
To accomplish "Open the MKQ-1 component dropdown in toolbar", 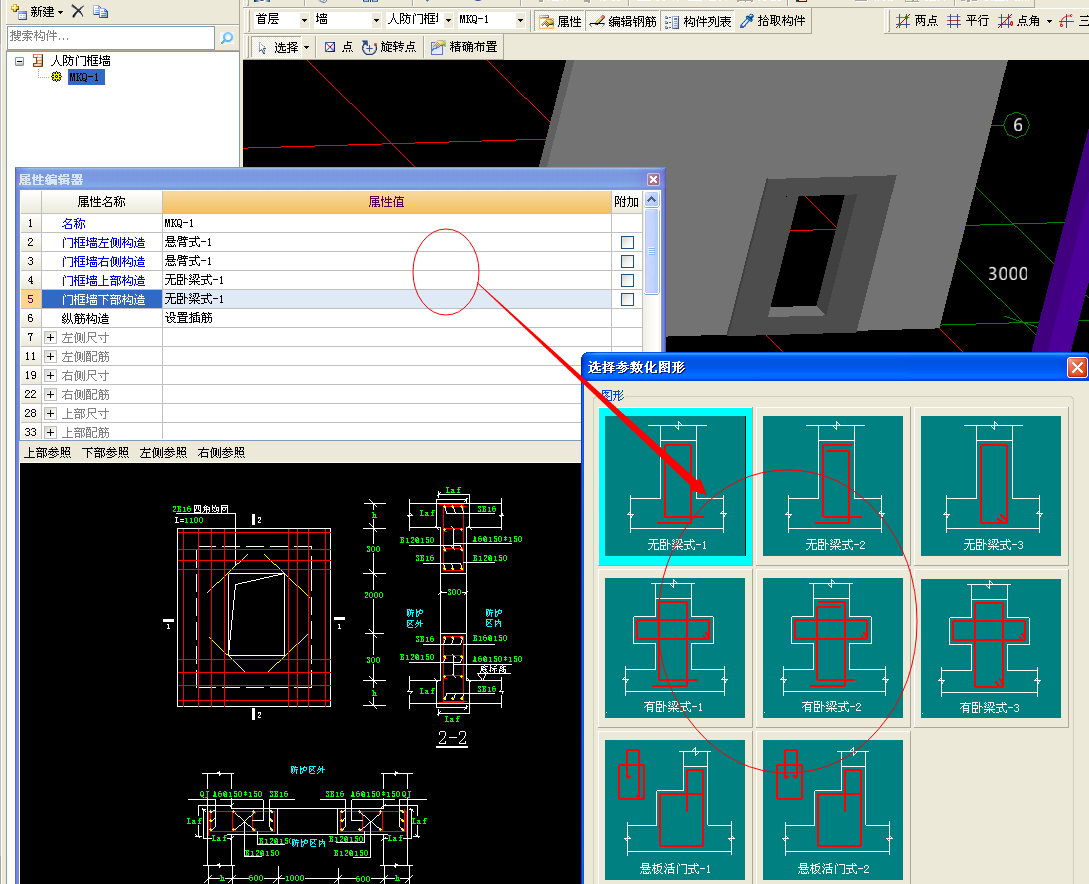I will coord(520,20).
